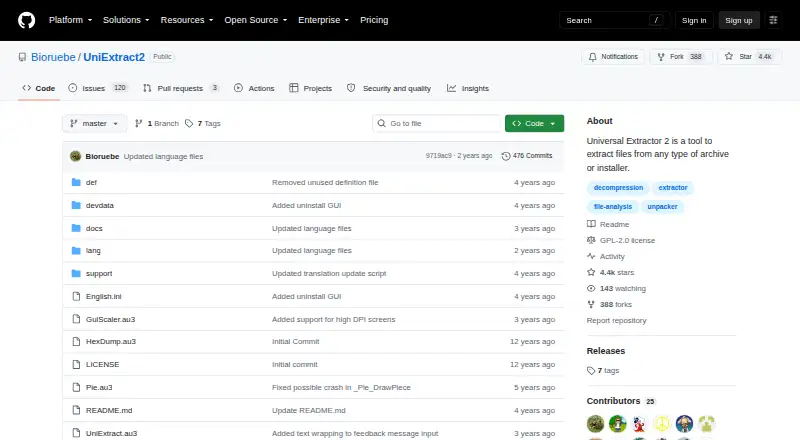The height and width of the screenshot is (440, 800).
Task: Switch to the Pull requests tab
Action: [x=181, y=88]
